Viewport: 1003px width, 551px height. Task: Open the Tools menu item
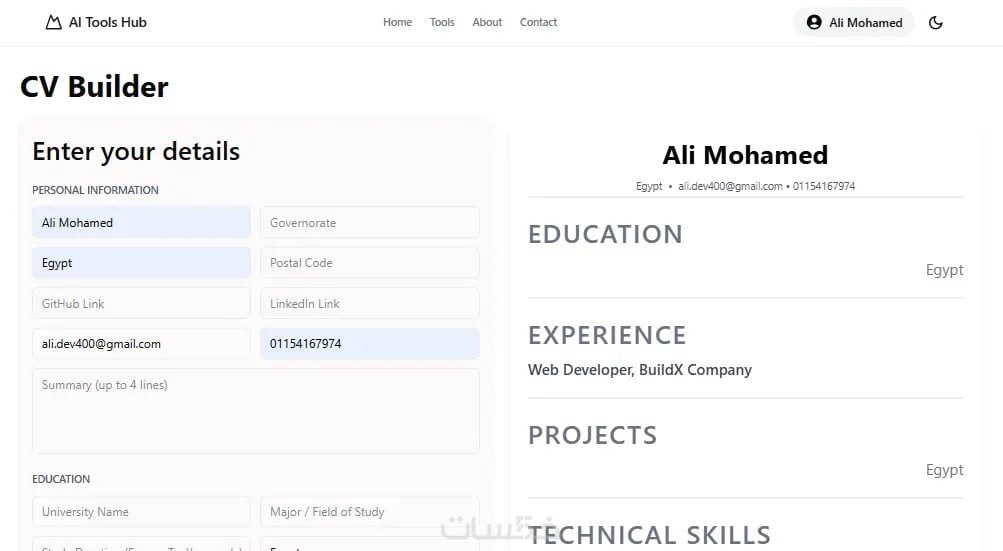click(x=442, y=22)
